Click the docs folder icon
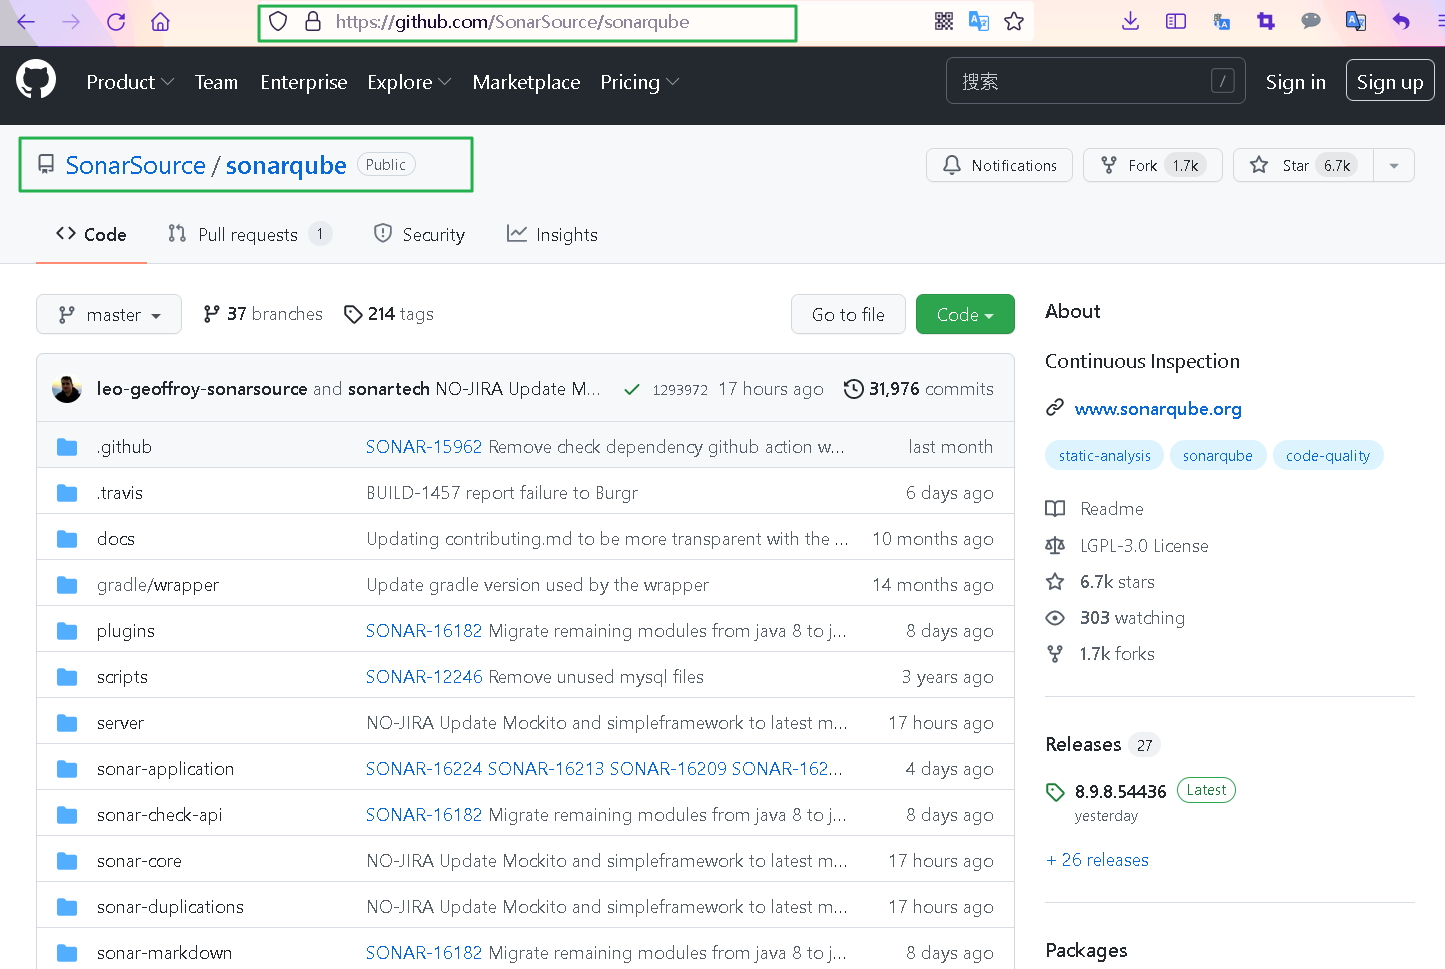The width and height of the screenshot is (1445, 969). point(67,539)
